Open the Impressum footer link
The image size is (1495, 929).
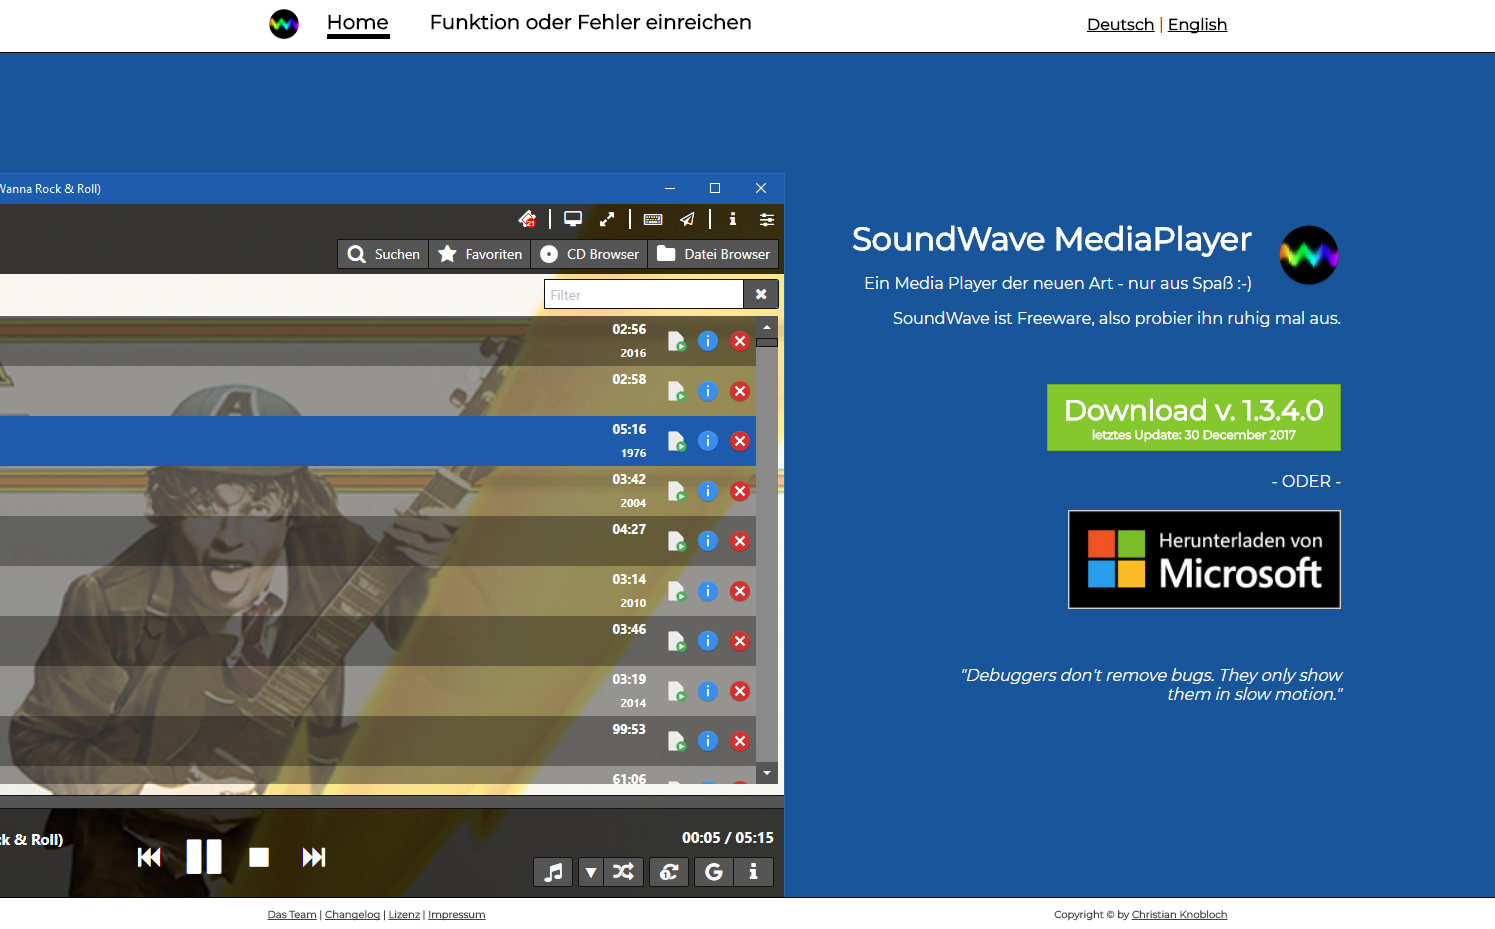(x=457, y=915)
